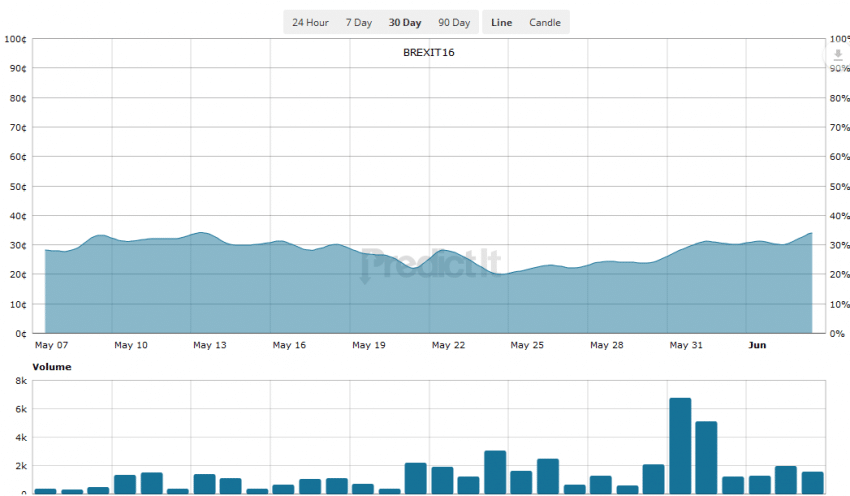Image resolution: width=850 pixels, height=496 pixels.
Task: Click the 60% right axis label
Action: pyautogui.click(x=839, y=157)
